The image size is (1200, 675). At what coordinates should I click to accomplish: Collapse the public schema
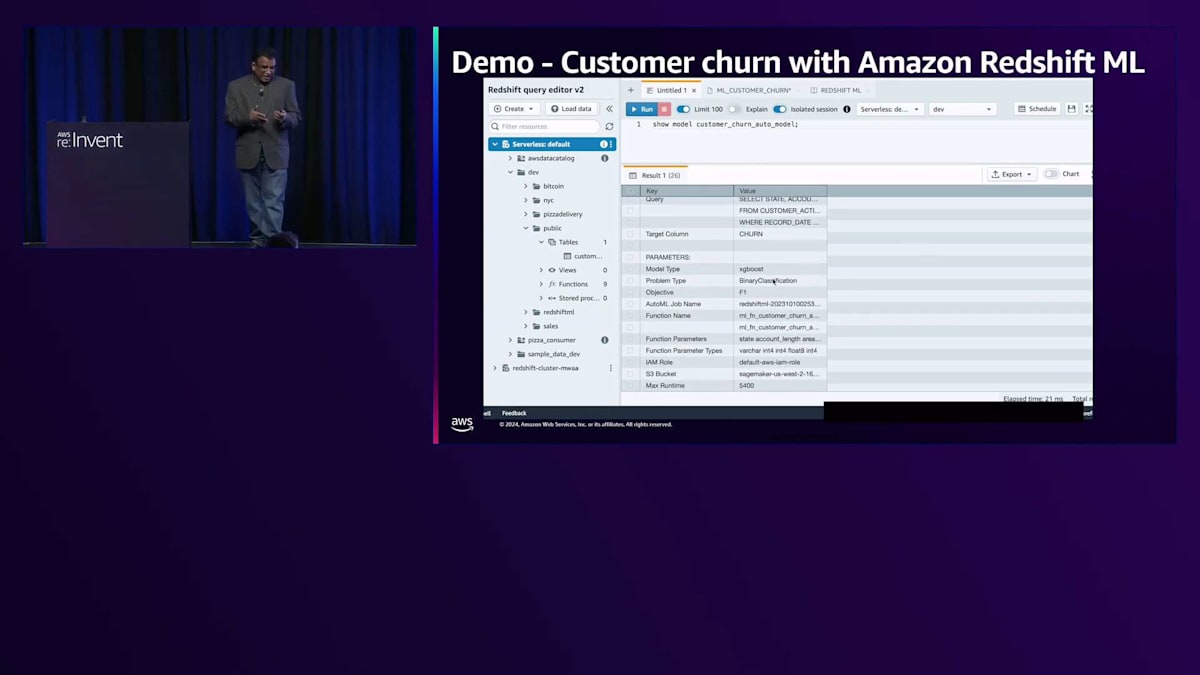point(526,228)
